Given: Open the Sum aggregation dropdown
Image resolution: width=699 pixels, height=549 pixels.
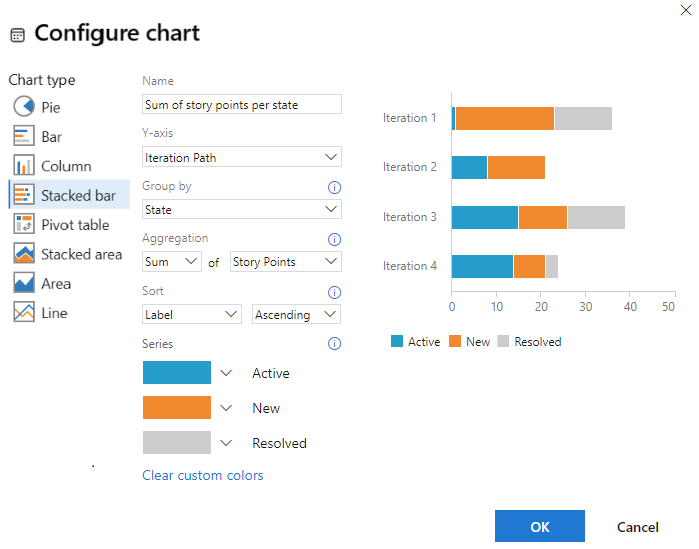Looking at the screenshot, I should 172,262.
